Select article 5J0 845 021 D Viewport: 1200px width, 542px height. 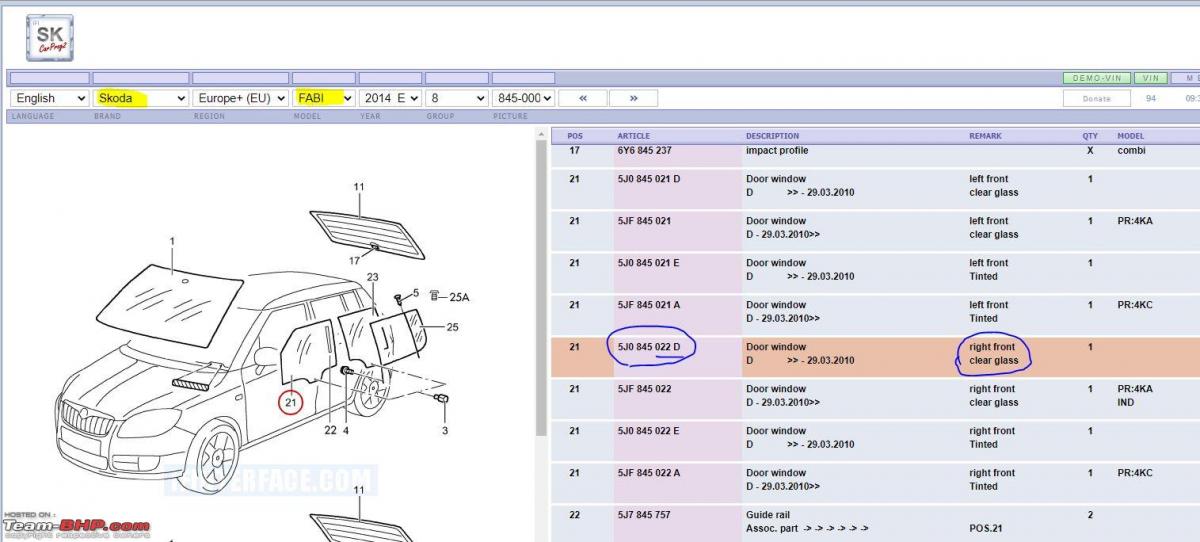tap(649, 179)
